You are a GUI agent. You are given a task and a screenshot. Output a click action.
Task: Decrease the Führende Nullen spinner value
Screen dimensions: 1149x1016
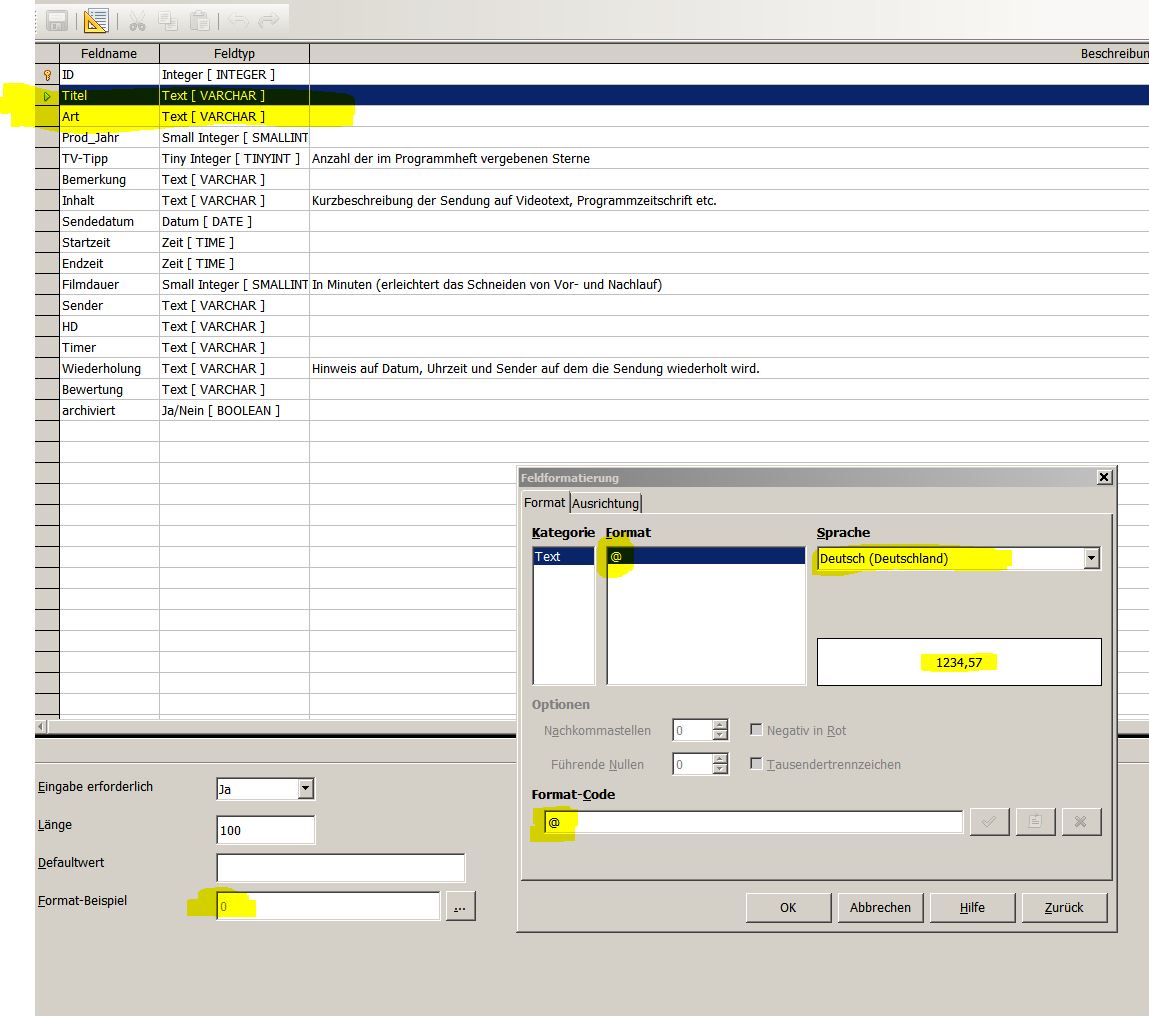[x=720, y=769]
